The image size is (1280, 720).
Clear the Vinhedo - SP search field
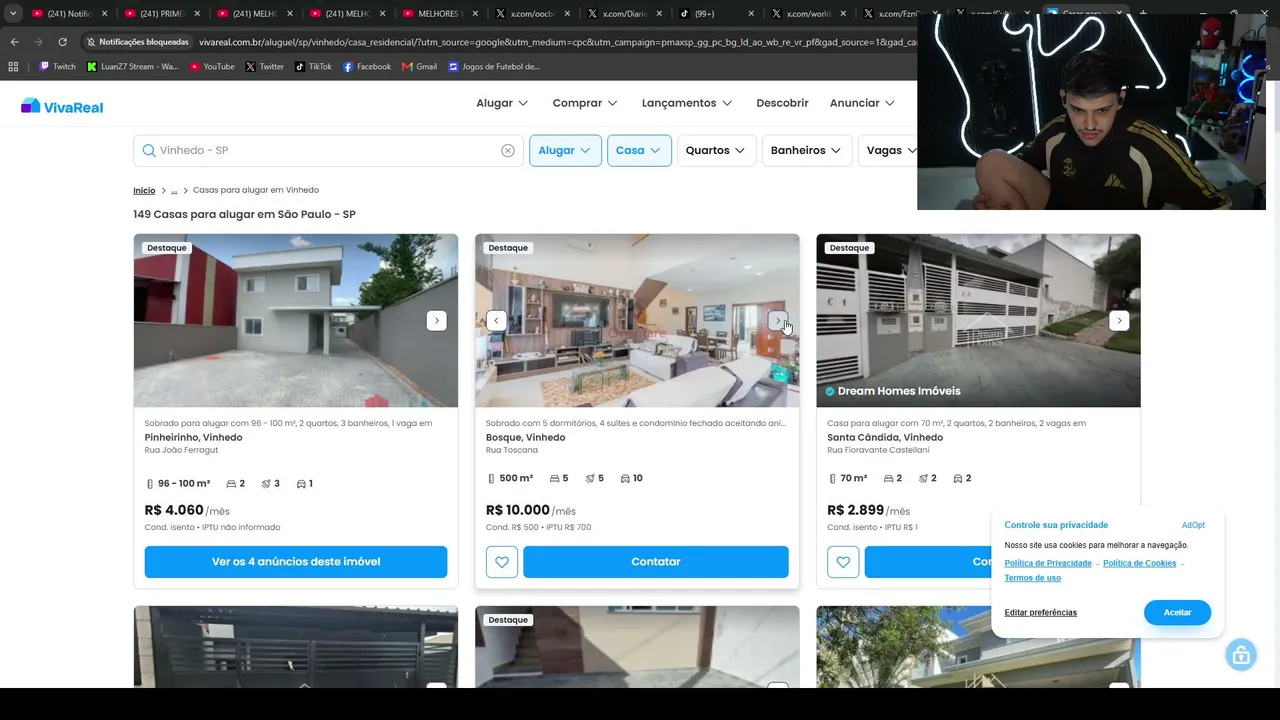(x=508, y=150)
